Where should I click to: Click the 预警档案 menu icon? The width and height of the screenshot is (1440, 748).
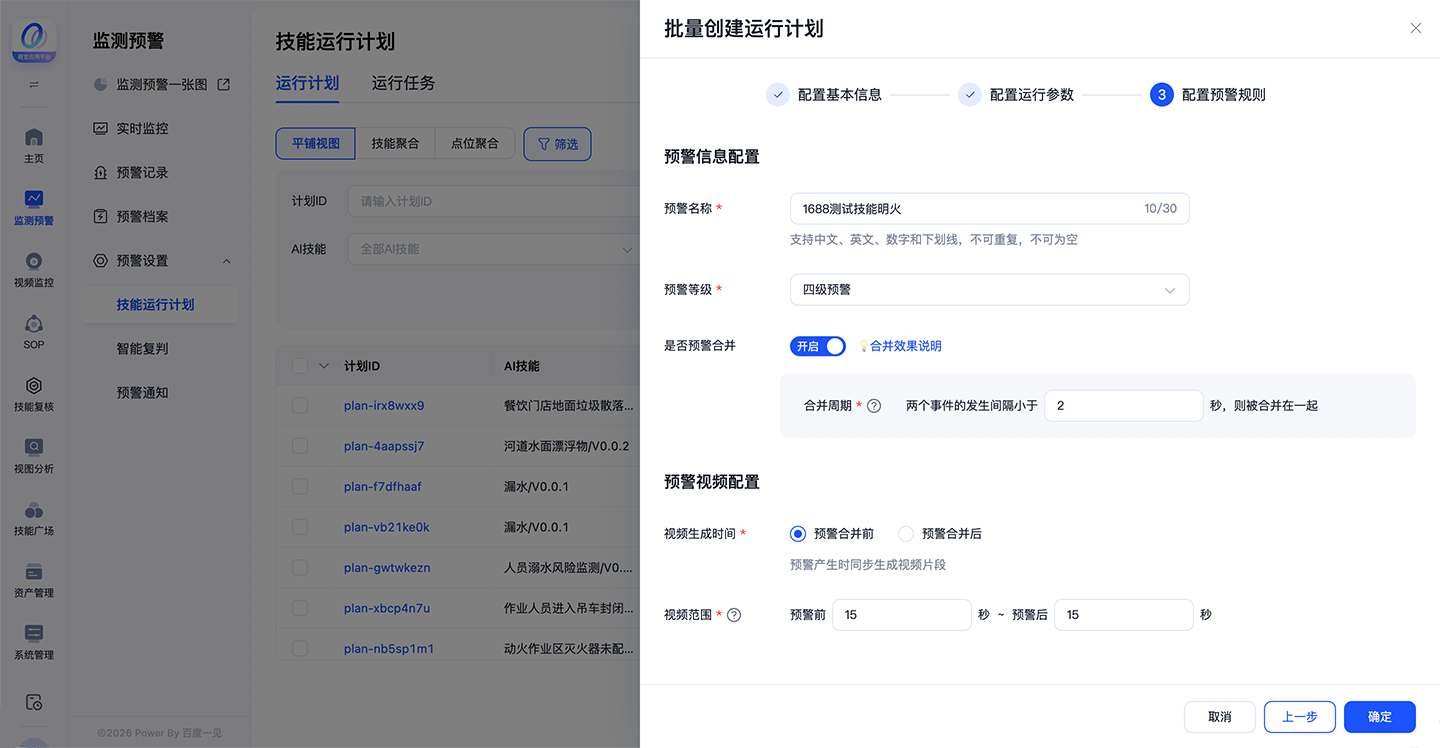tap(100, 217)
